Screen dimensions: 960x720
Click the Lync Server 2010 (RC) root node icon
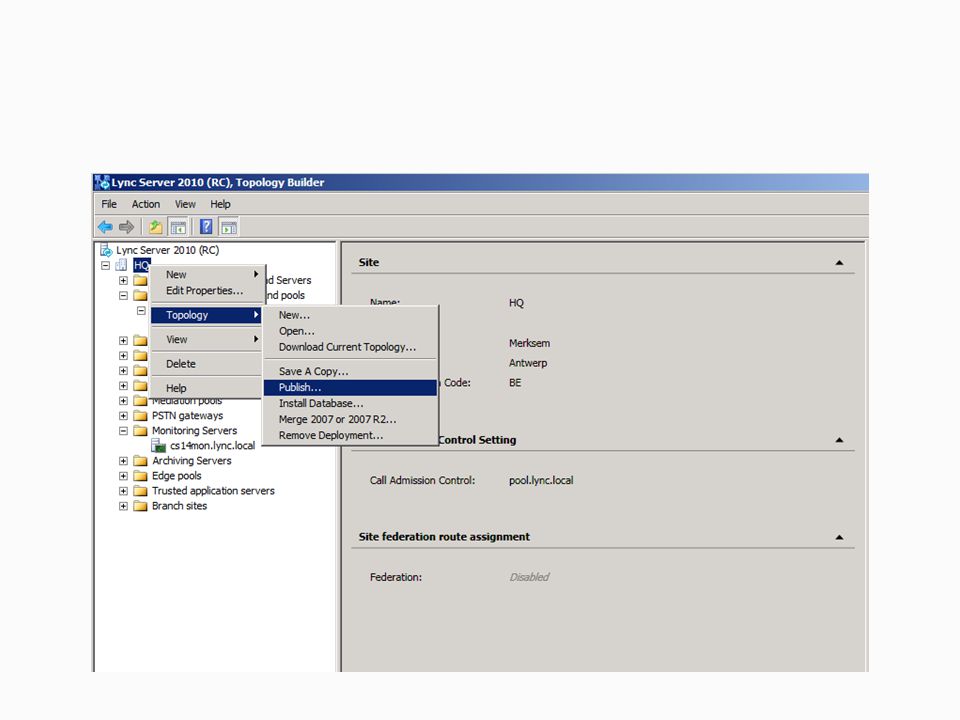pyautogui.click(x=106, y=250)
